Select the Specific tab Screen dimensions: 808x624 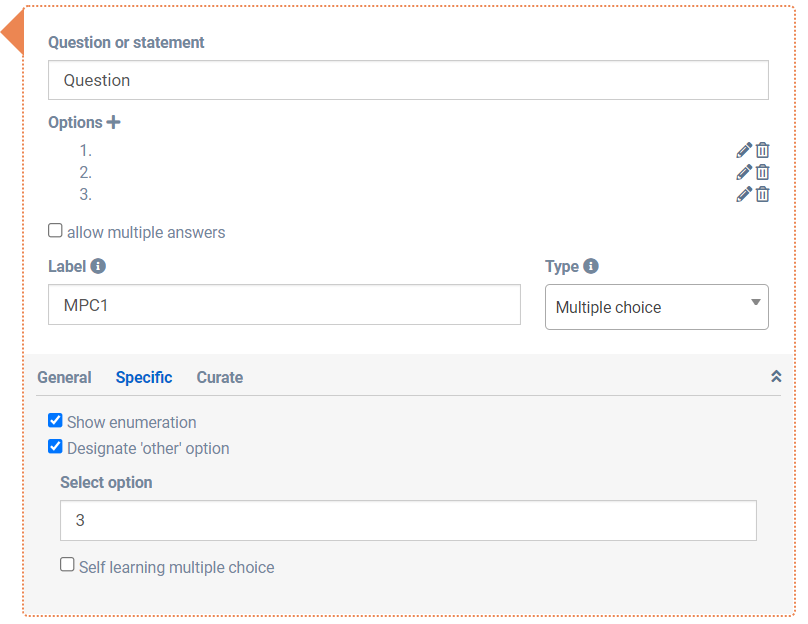pos(144,377)
